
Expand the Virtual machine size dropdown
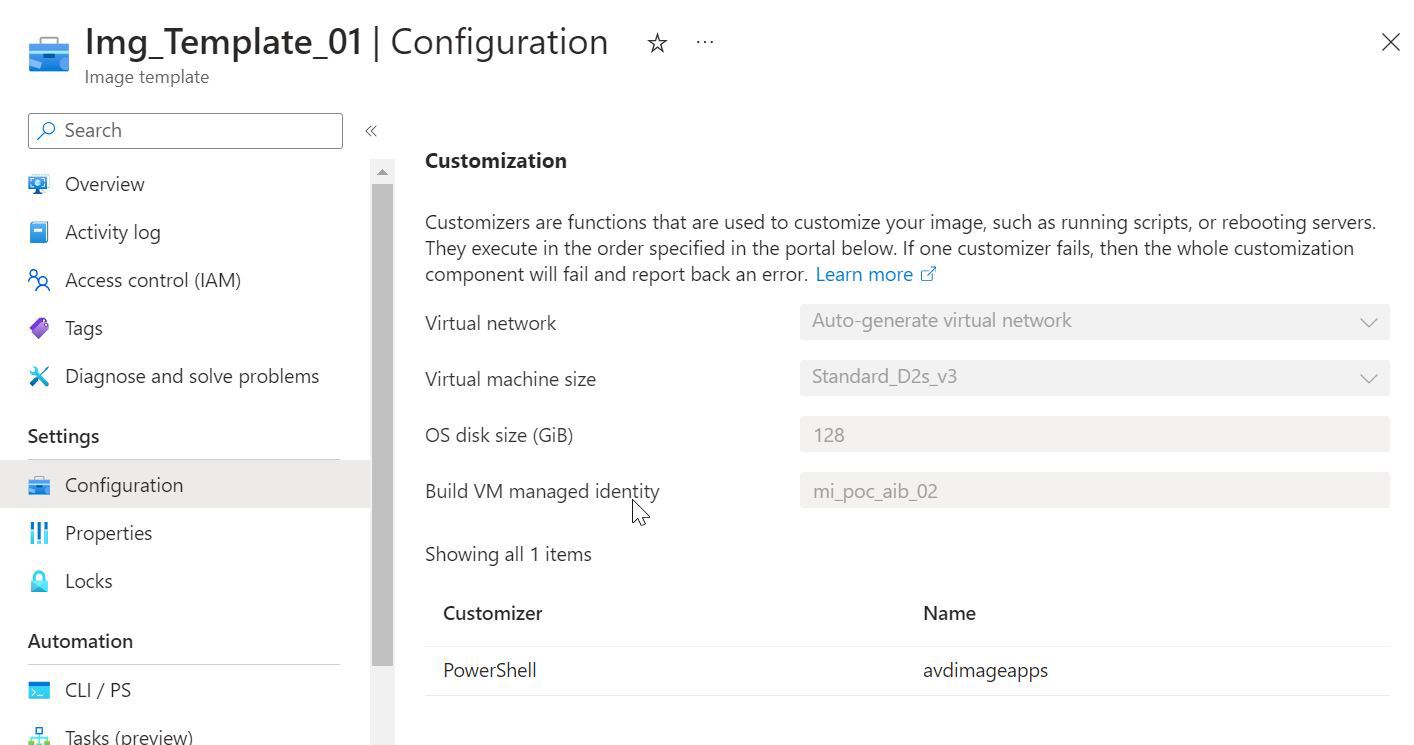(1094, 378)
